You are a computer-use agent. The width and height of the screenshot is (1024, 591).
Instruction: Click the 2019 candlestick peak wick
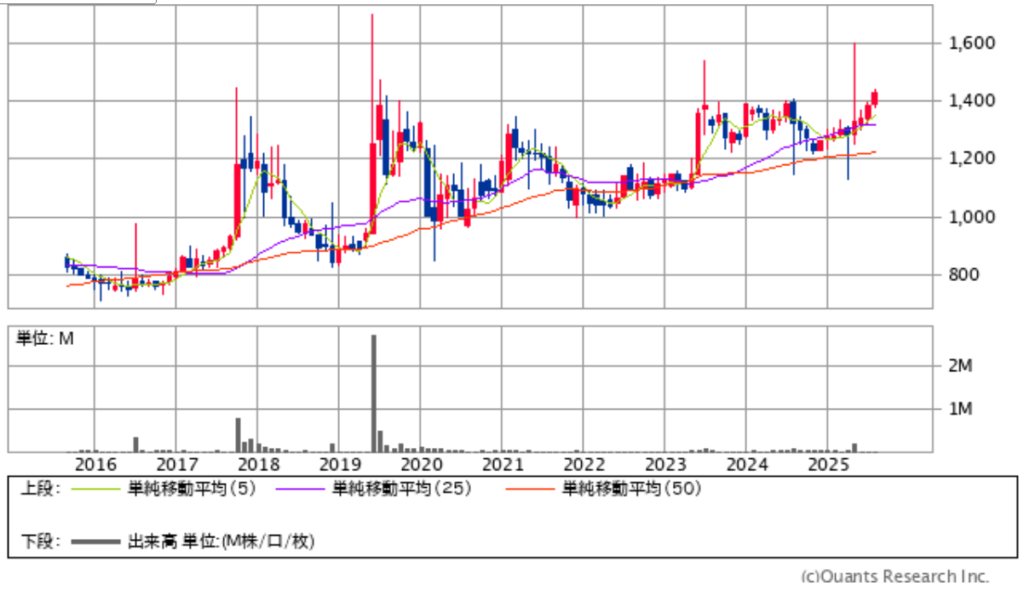point(372,78)
